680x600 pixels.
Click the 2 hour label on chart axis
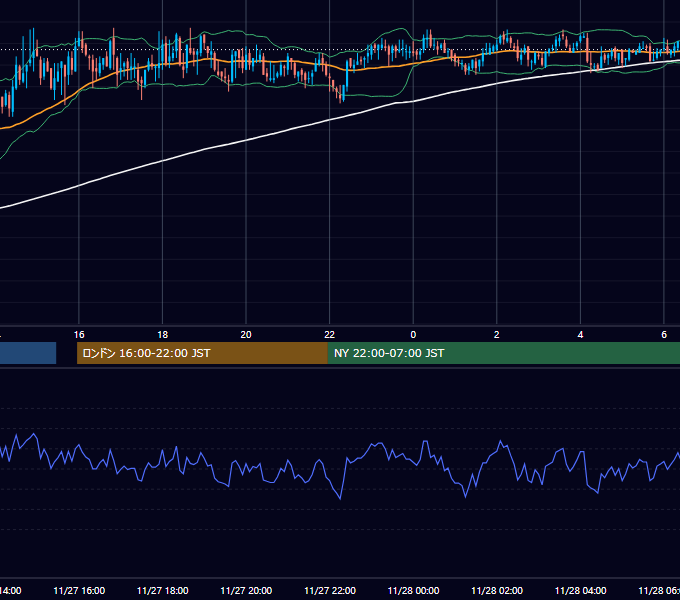click(497, 335)
